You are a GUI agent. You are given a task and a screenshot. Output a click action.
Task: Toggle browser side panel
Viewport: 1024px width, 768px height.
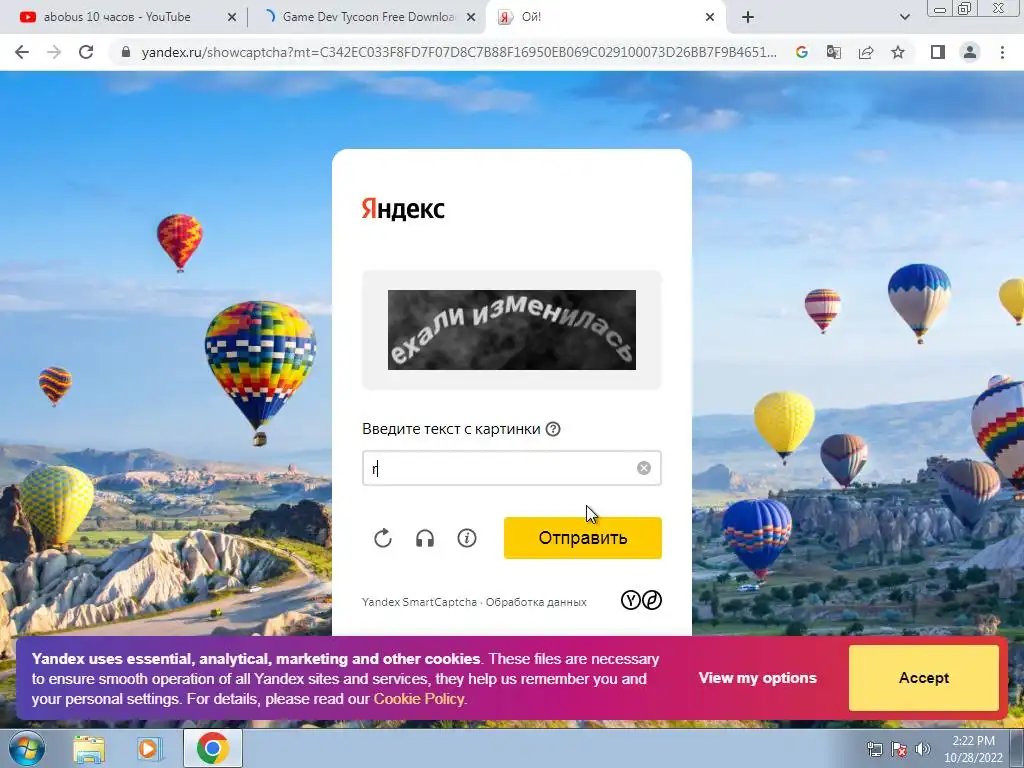(938, 52)
